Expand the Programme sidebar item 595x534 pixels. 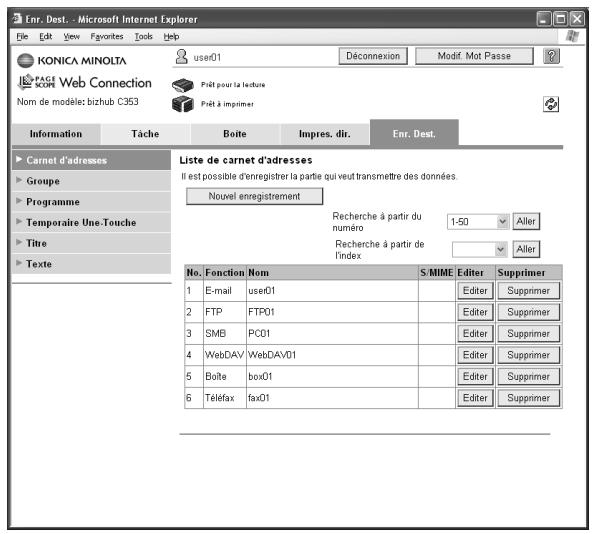pos(91,202)
